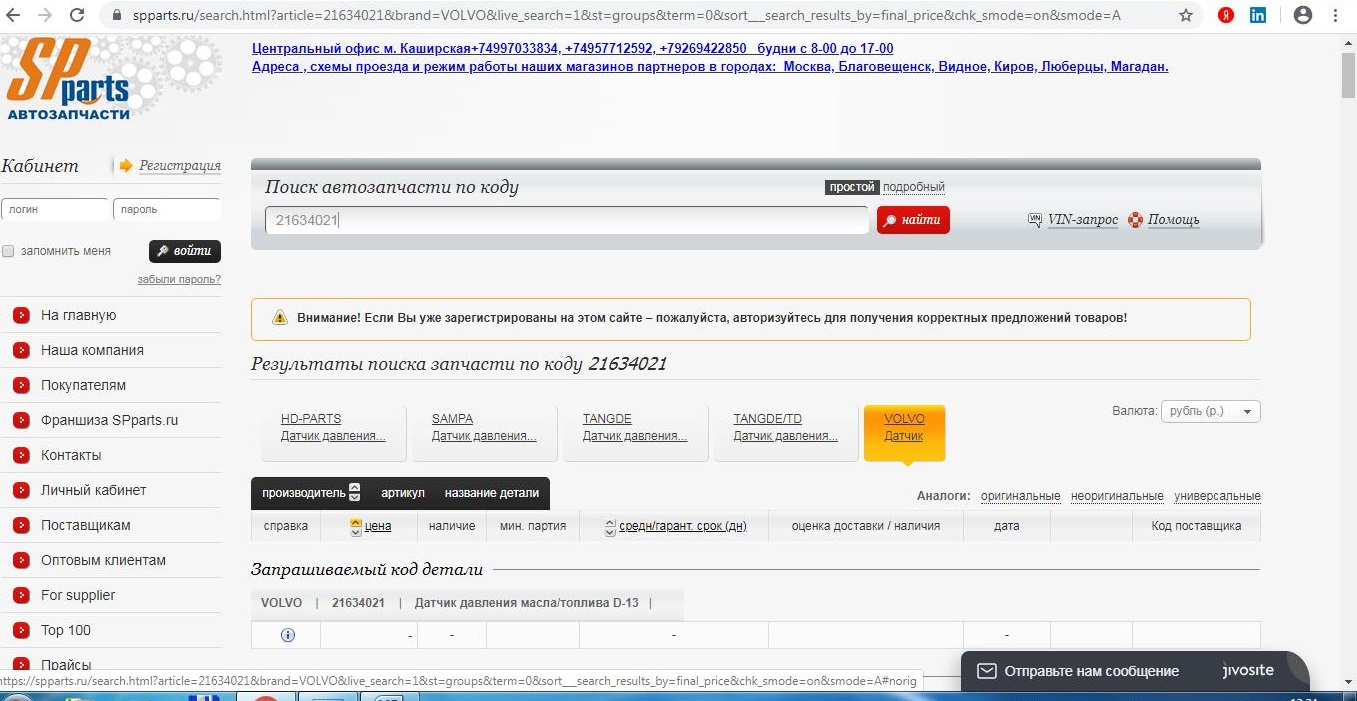Click the Датчик давления масла/топлива D-13 text
The image size is (1357, 701).
(x=526, y=603)
